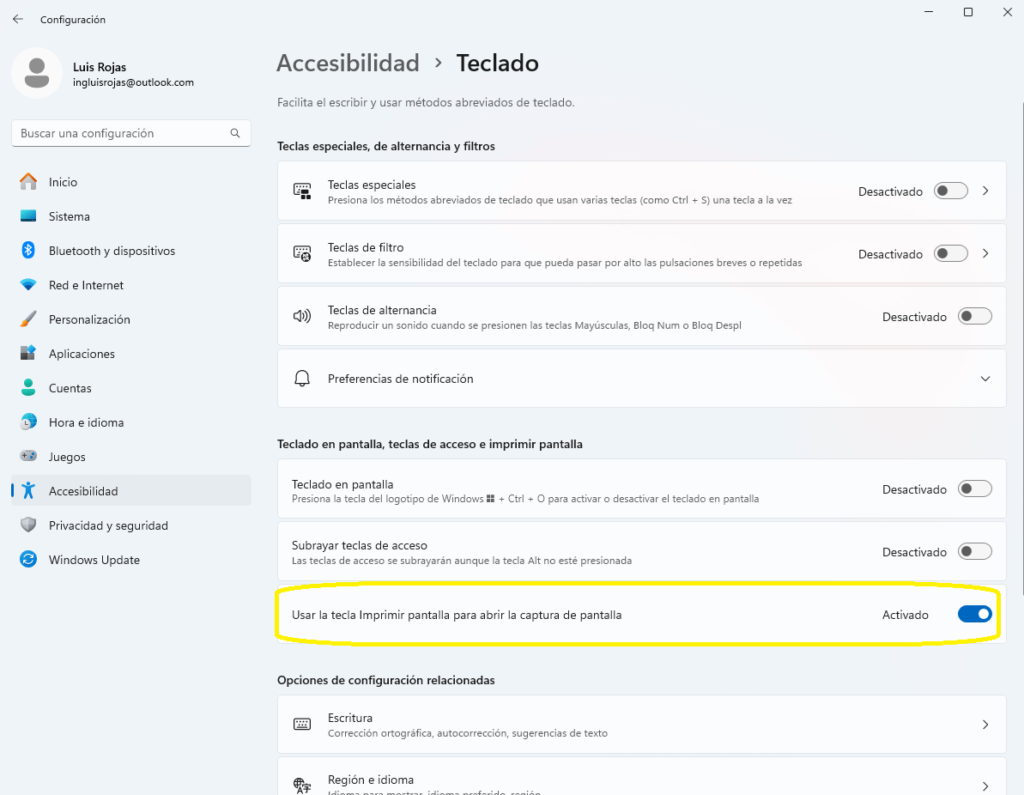Open Teclas de filtro details chevron
Viewport: 1024px width, 795px height.
985,254
